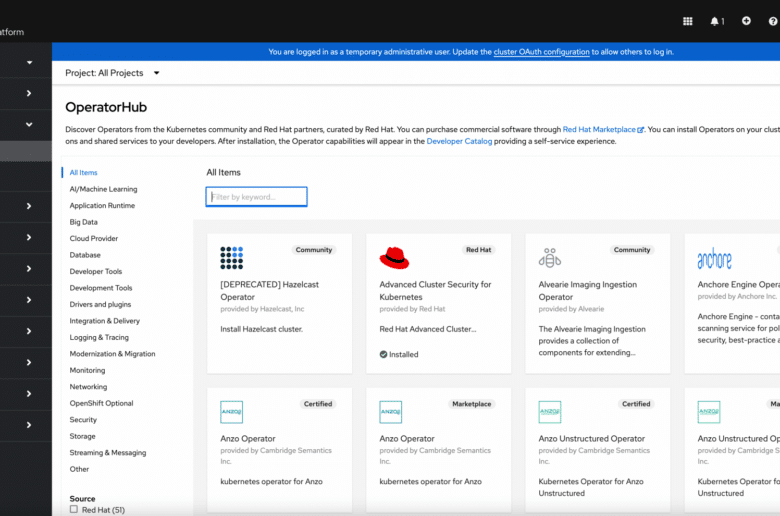Click the Community badge on Hazelcast card

tap(313, 250)
